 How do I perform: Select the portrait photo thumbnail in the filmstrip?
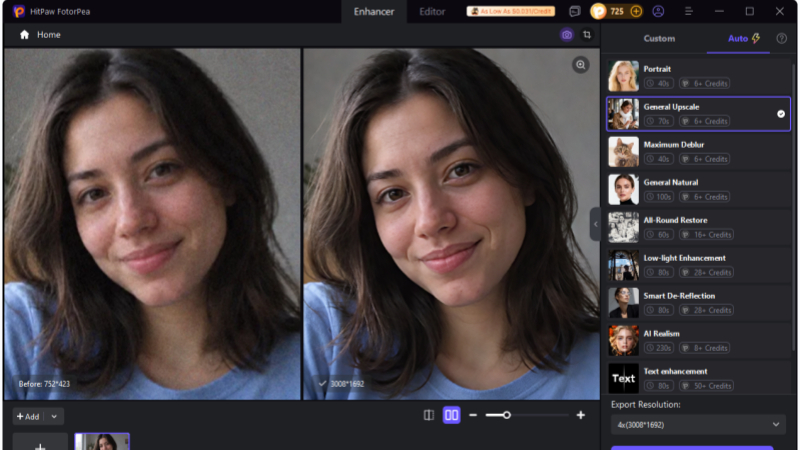[x=102, y=442]
